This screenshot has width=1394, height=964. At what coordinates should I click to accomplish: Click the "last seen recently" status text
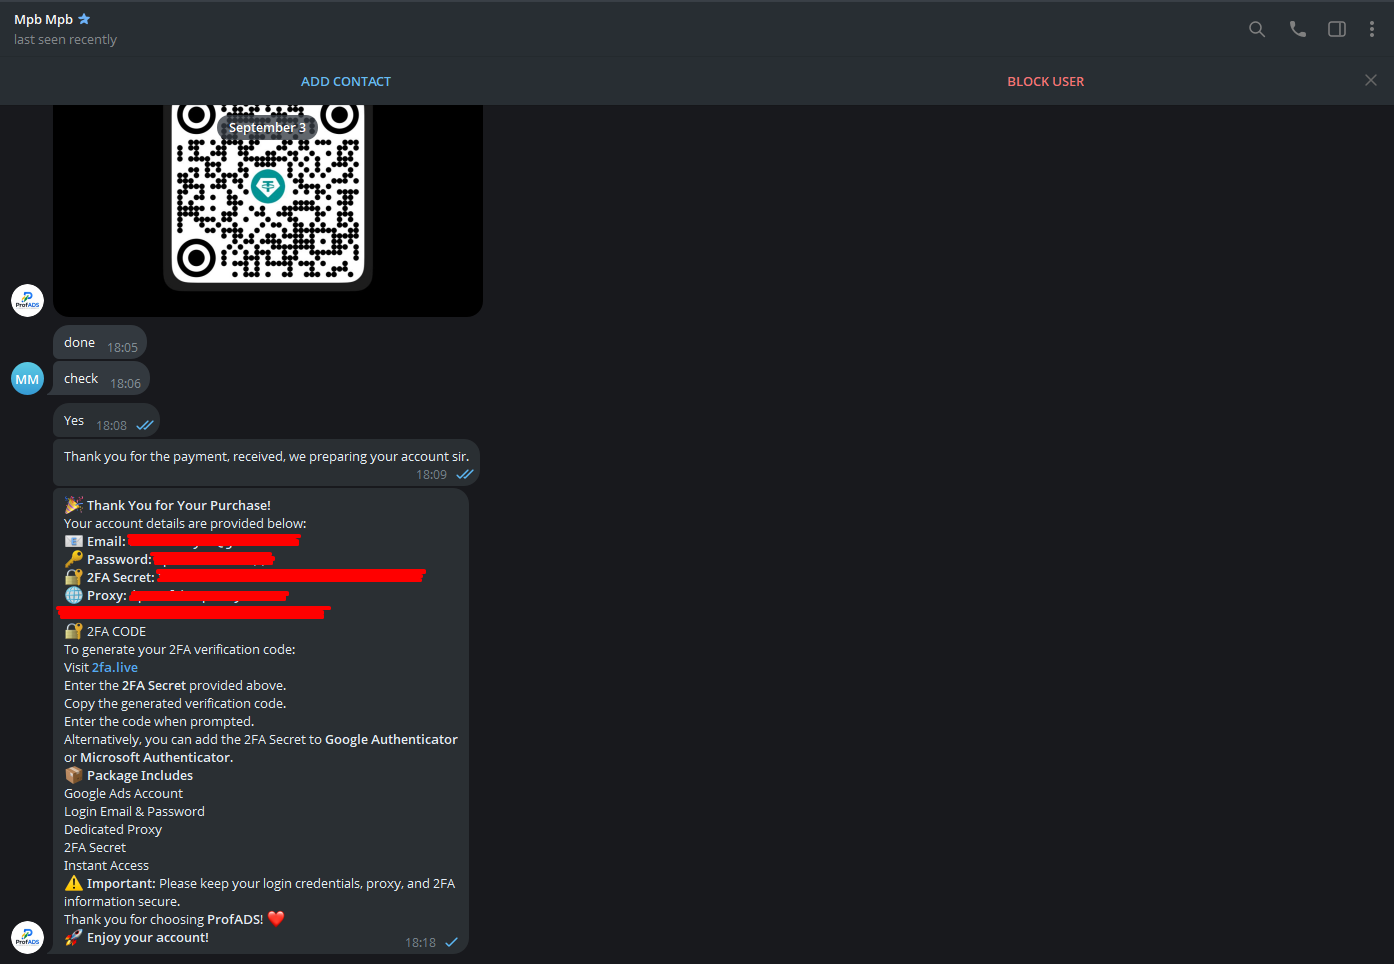coord(65,40)
